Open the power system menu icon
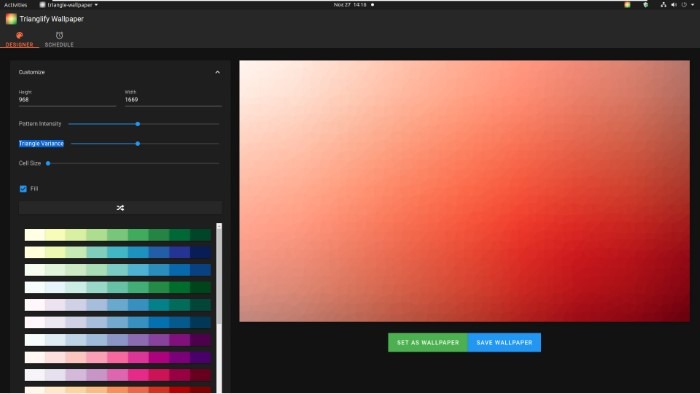This screenshot has height=394, width=700. pyautogui.click(x=684, y=5)
